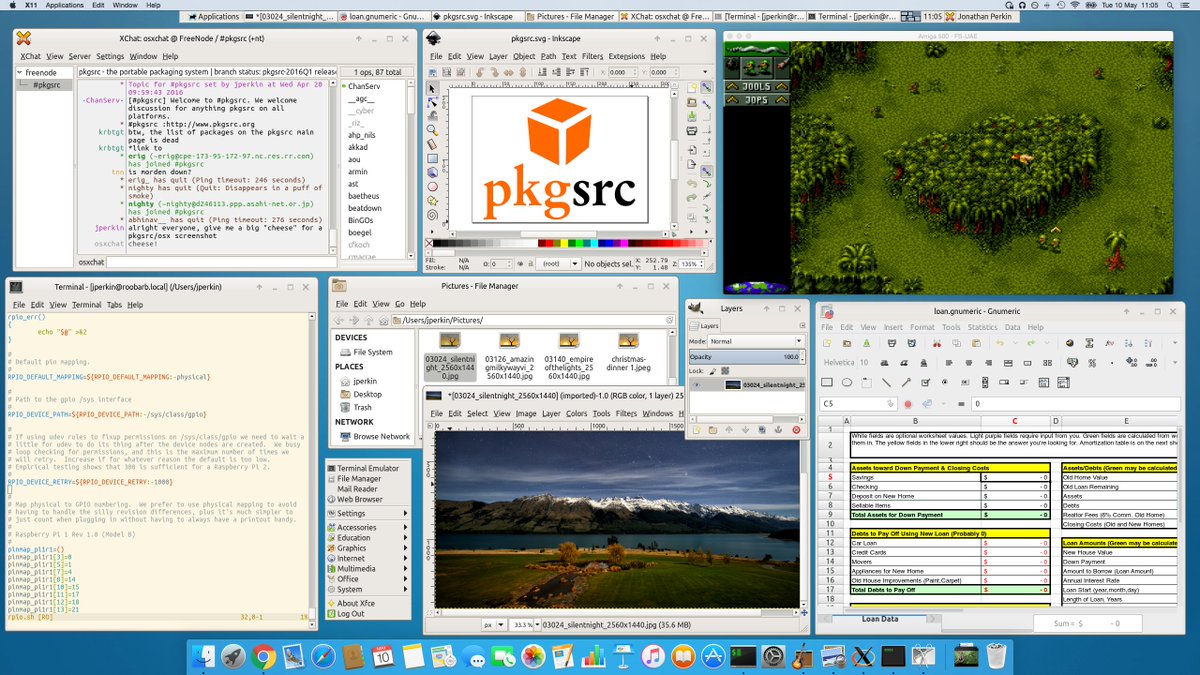Open Browse Network in File Manager sidebar
1200x675 pixels.
pyautogui.click(x=374, y=436)
